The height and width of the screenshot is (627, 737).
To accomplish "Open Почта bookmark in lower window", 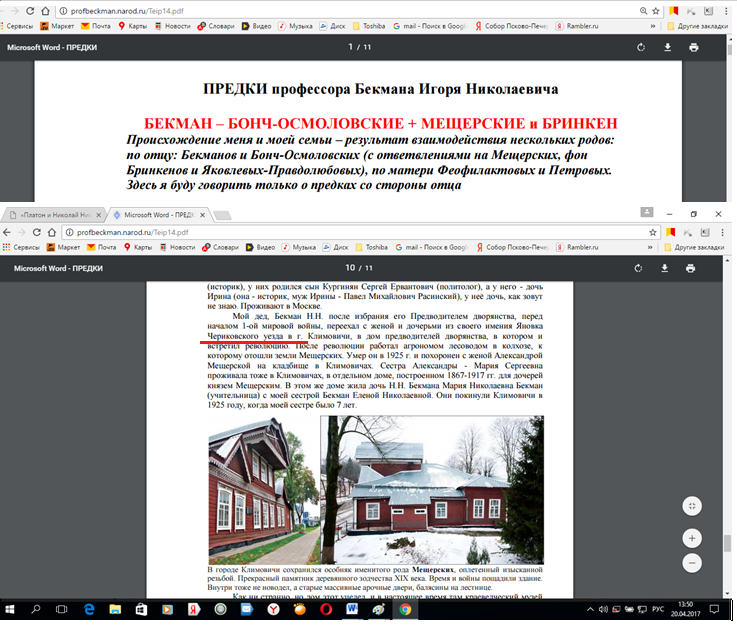I will coord(102,247).
